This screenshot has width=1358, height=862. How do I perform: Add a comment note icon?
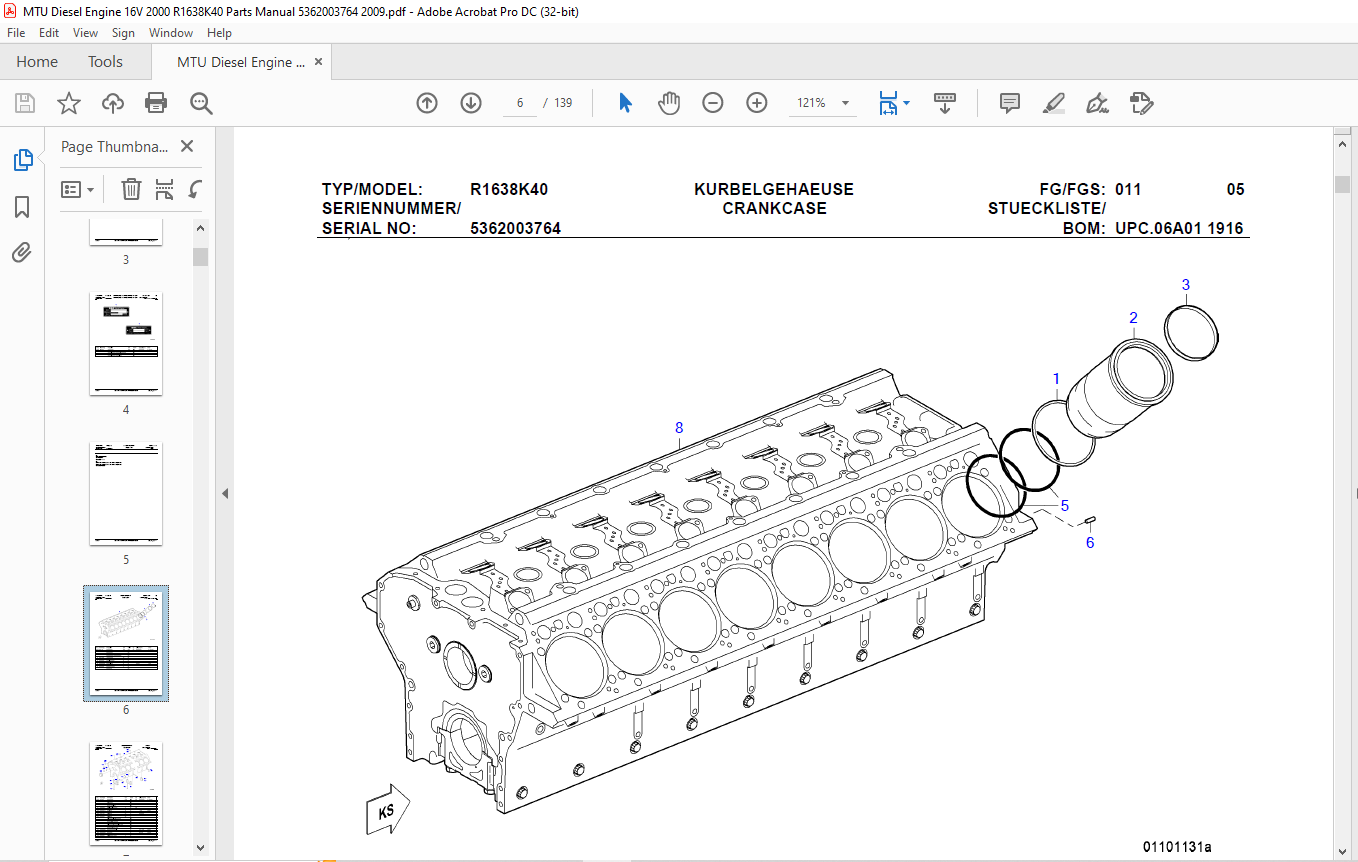[1010, 103]
